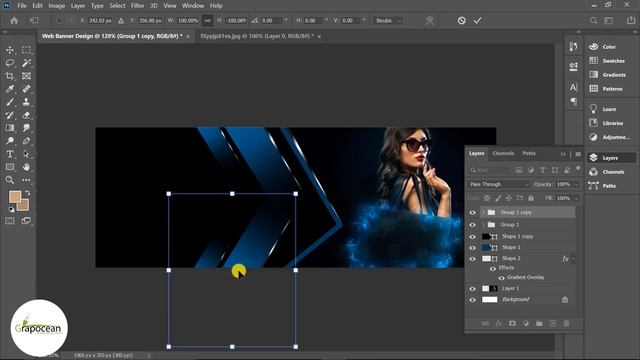Viewport: 640px width, 360px height.
Task: Select the Rectangular Marquee tool
Action: tap(26, 50)
